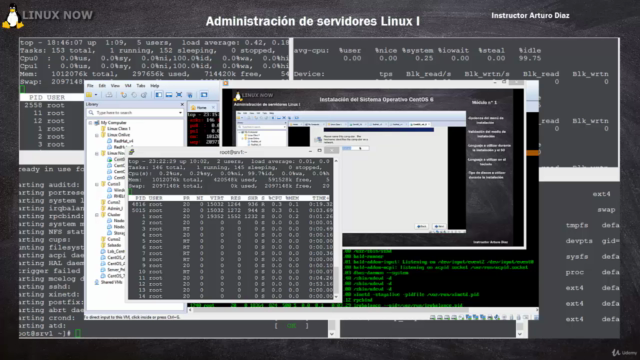Click the PuTTY icon in root@srv1 title bar
Viewport: 640px width, 360px height.
(x=131, y=152)
